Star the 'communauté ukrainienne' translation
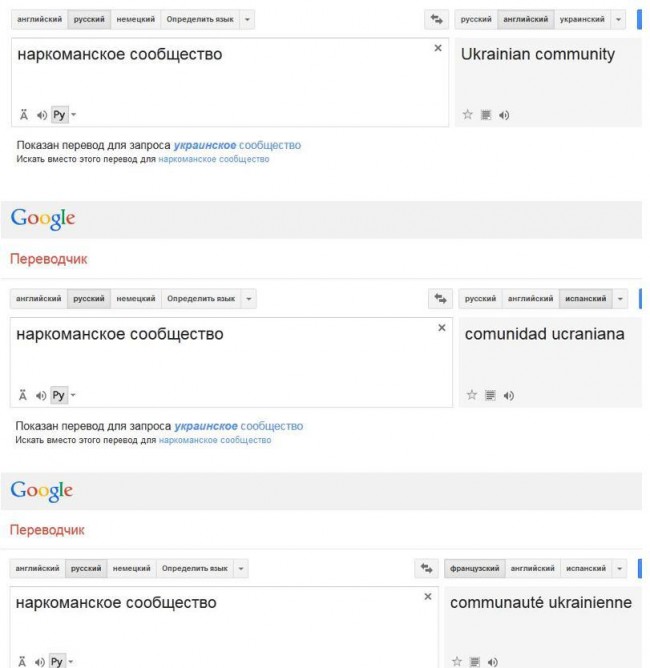Image resolution: width=650 pixels, height=668 pixels. click(456, 661)
